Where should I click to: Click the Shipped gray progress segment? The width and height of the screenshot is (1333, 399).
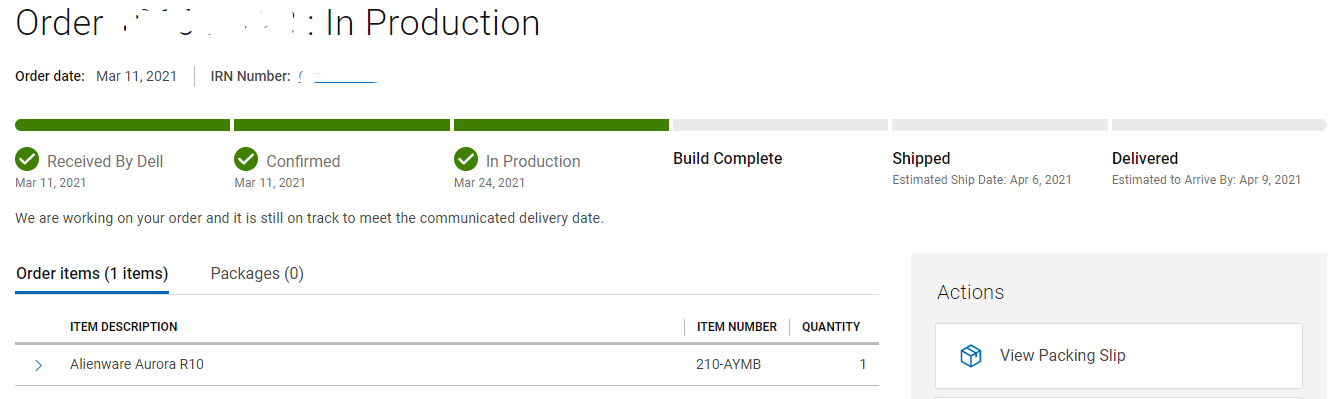[1000, 125]
